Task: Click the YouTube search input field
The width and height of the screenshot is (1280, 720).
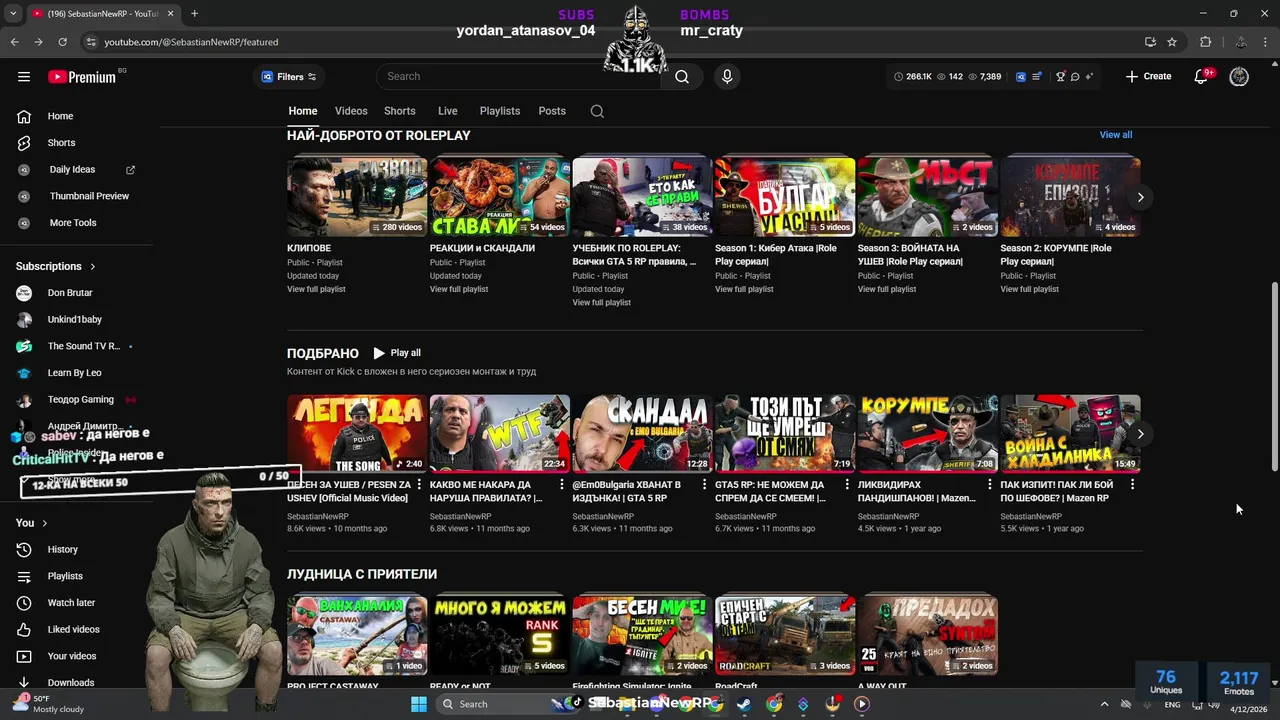Action: pos(518,77)
